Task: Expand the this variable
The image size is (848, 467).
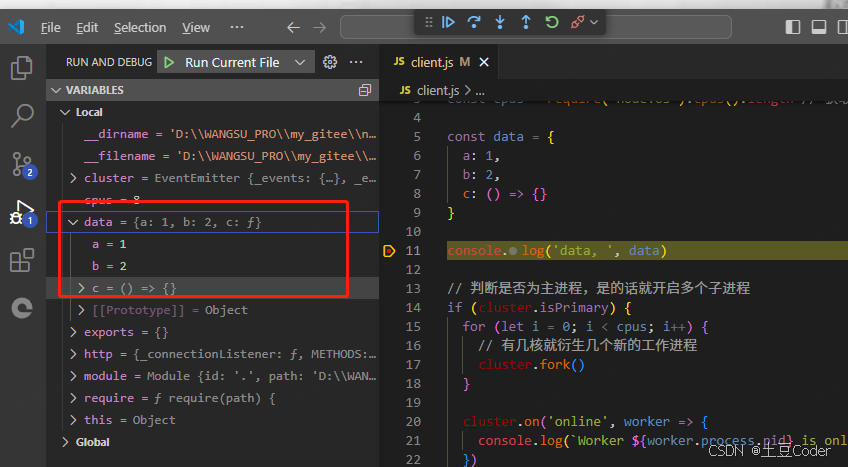Action: [74, 420]
